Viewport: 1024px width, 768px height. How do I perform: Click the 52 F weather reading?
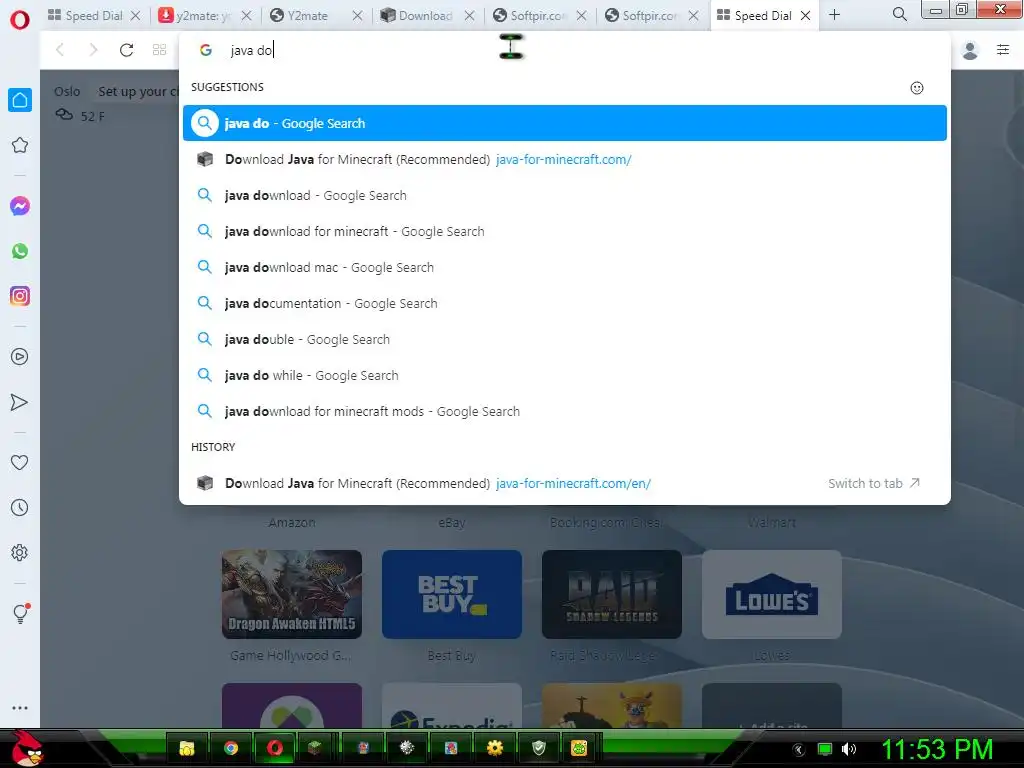93,116
